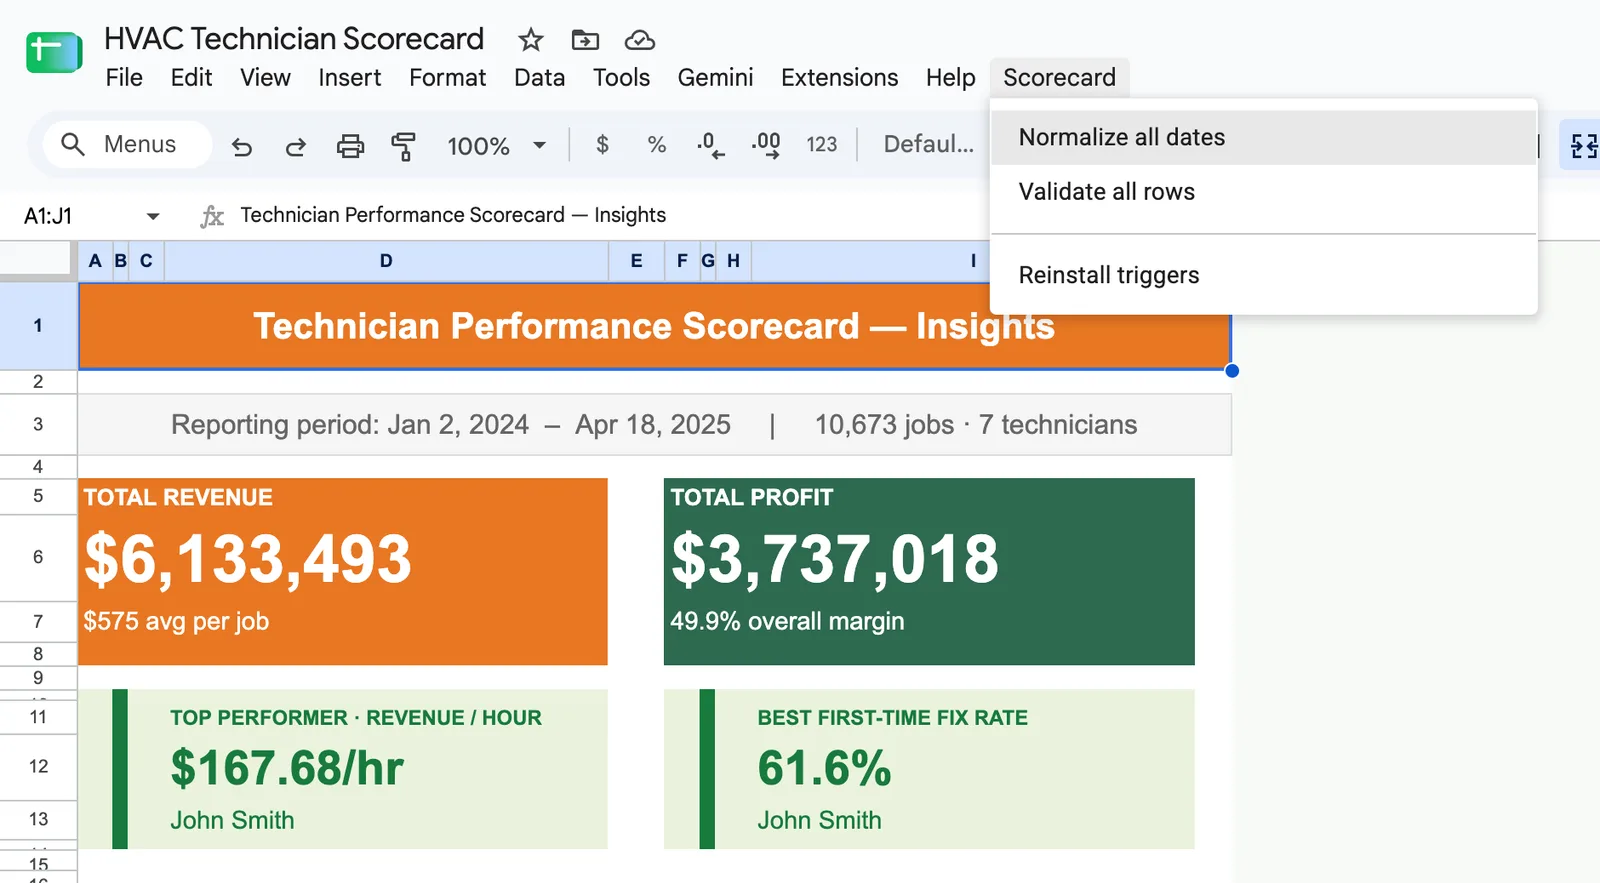Open the Data menu

pyautogui.click(x=540, y=78)
